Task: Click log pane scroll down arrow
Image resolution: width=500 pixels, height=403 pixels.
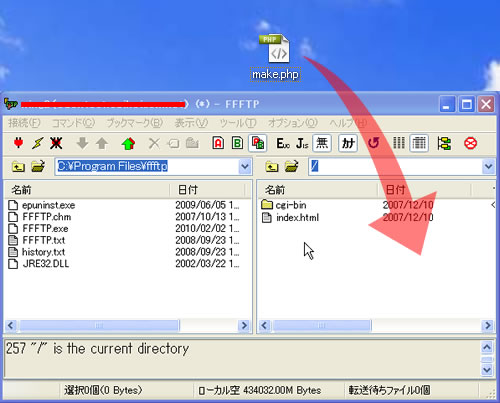Action: (x=487, y=370)
